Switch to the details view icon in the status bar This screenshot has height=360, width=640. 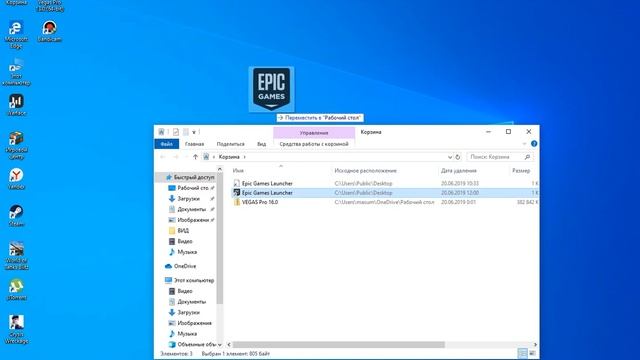pos(522,353)
